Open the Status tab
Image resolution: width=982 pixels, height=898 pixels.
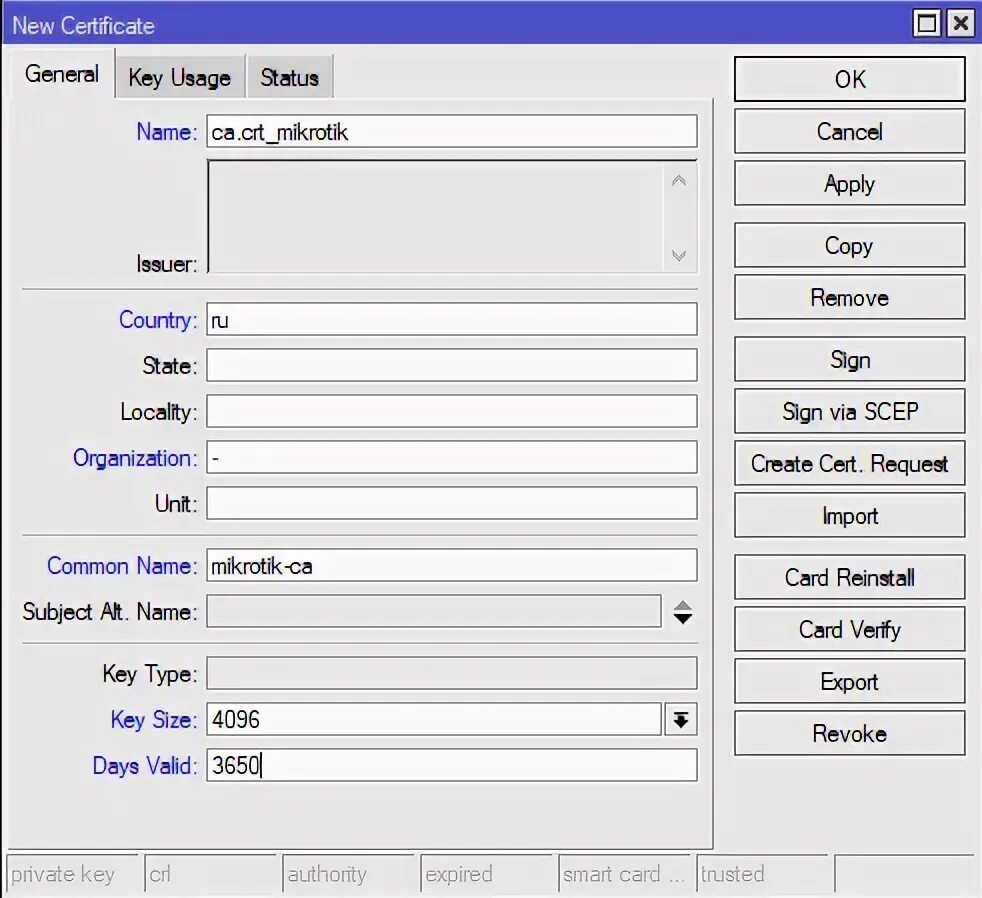(x=289, y=78)
